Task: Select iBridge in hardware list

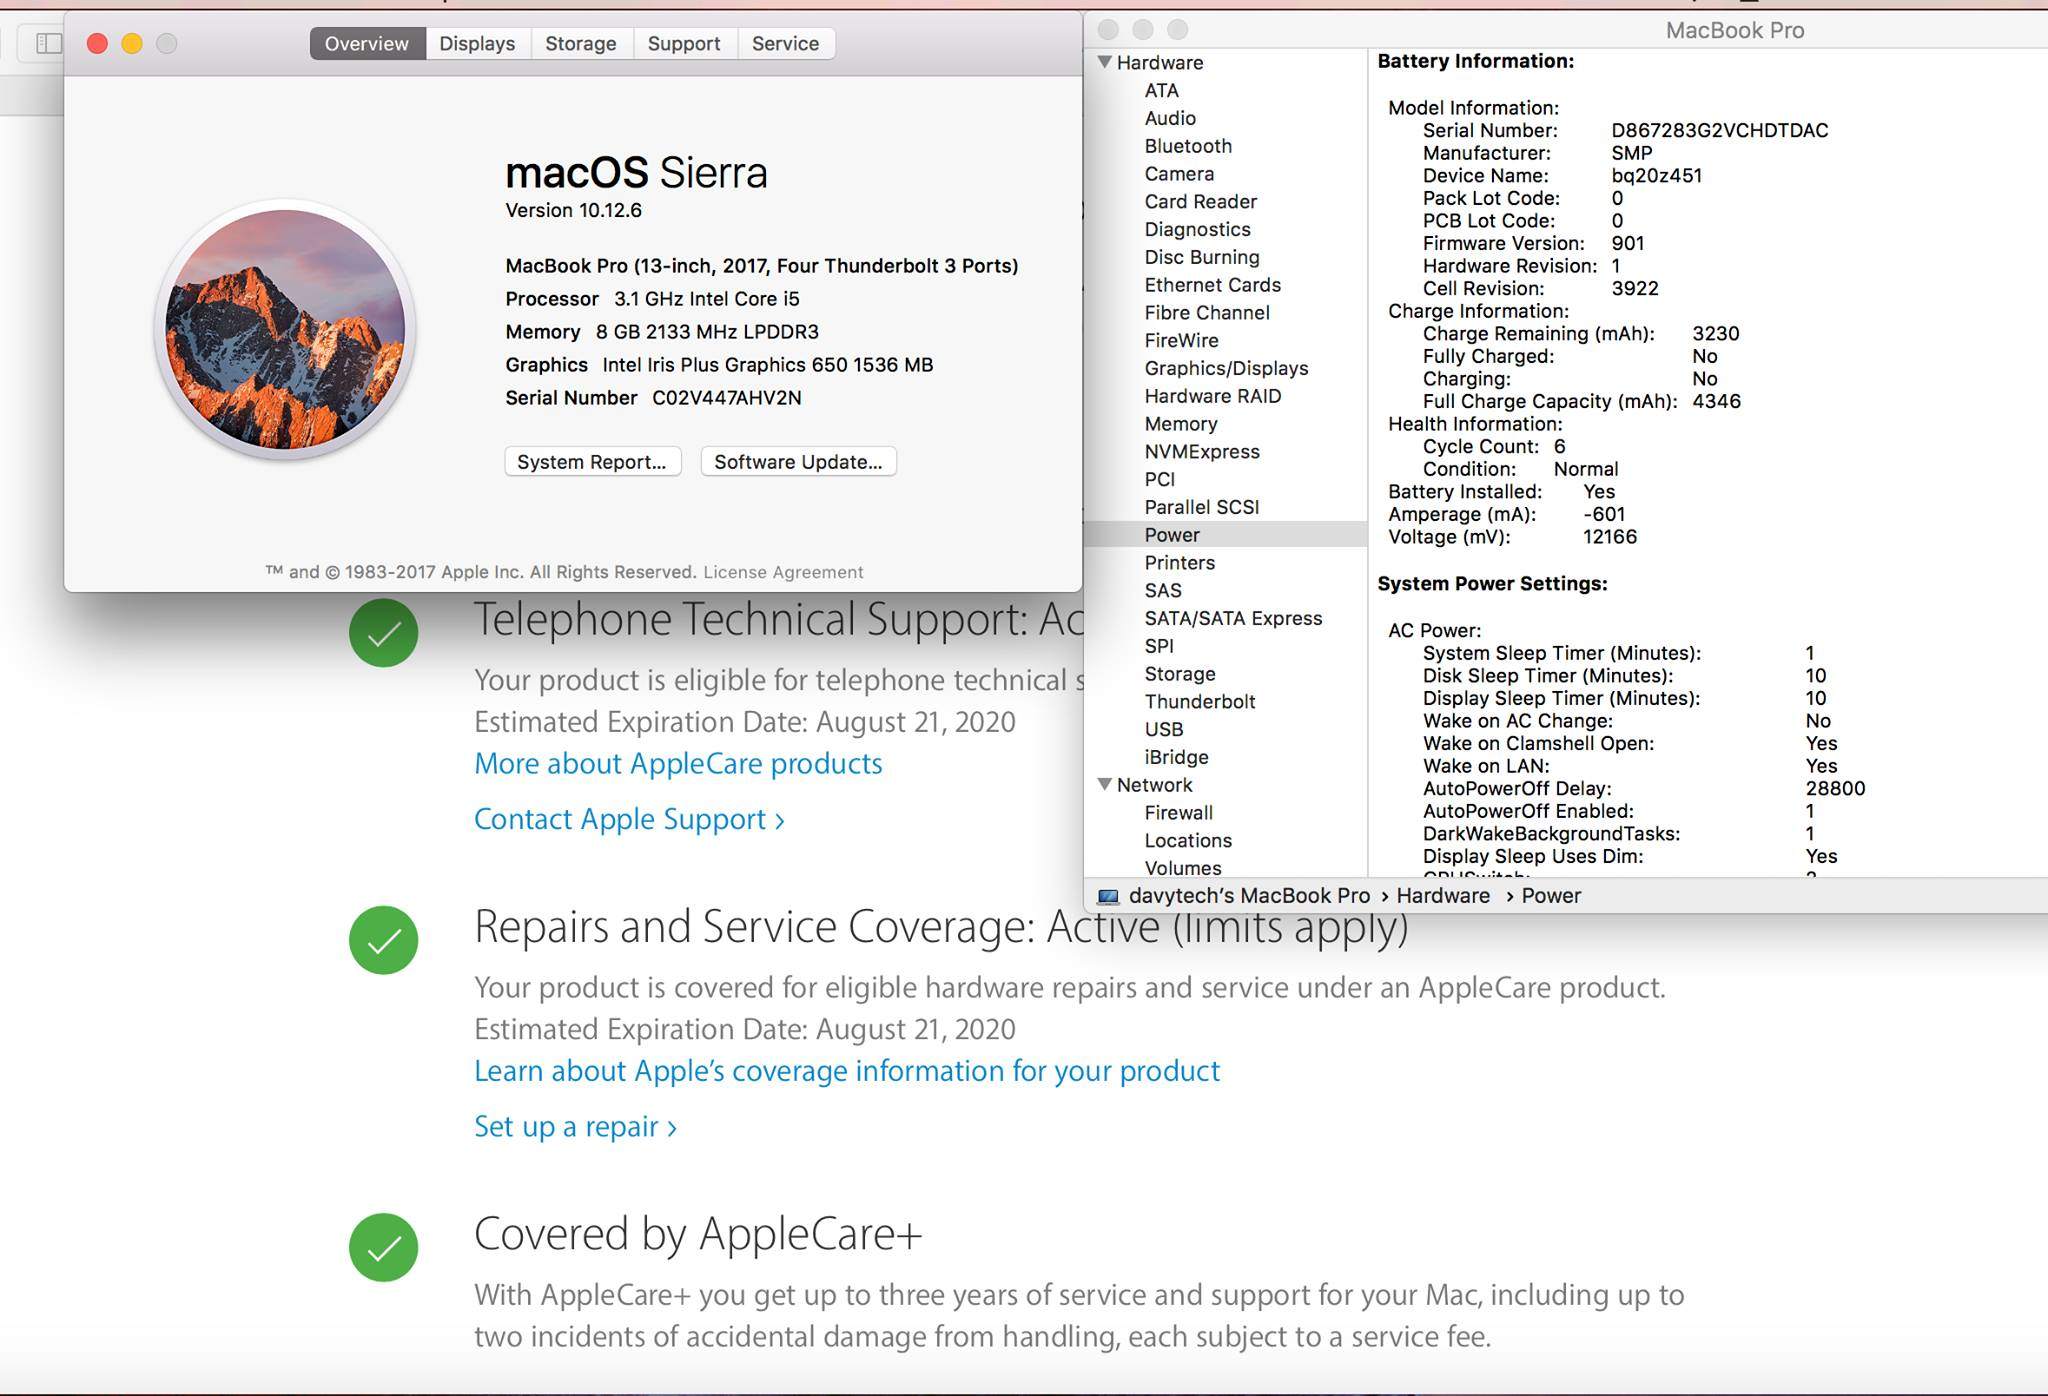Action: tap(1176, 758)
